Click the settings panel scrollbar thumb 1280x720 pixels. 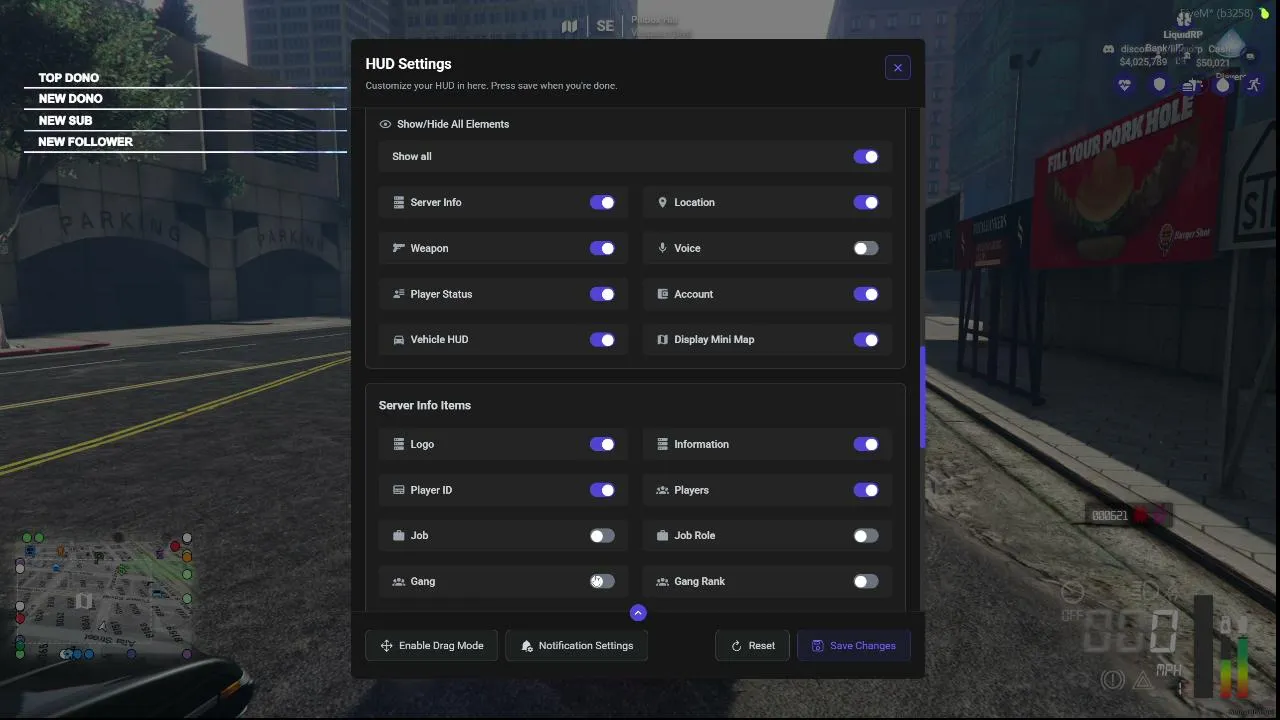tap(923, 397)
